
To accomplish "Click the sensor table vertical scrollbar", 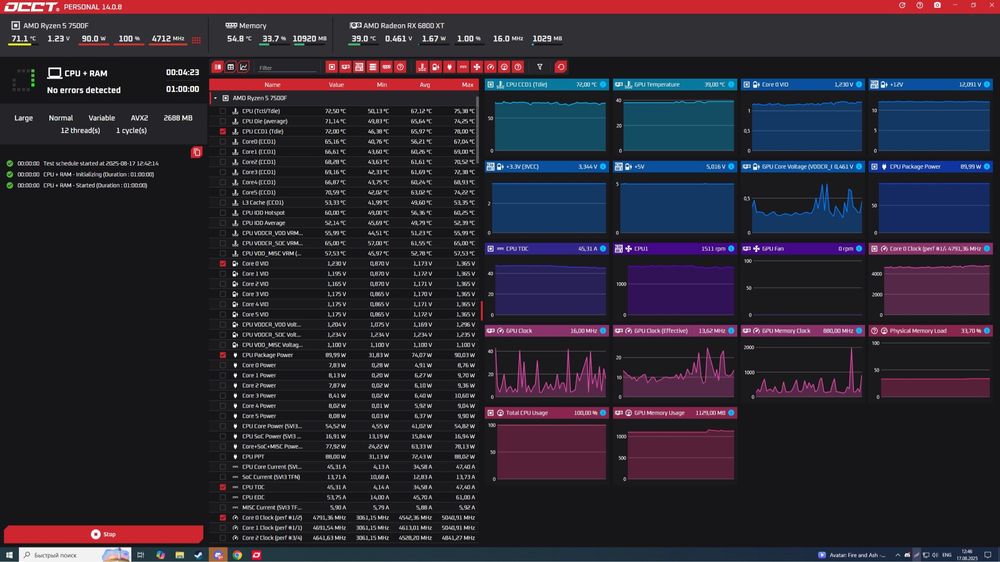I will [476, 129].
